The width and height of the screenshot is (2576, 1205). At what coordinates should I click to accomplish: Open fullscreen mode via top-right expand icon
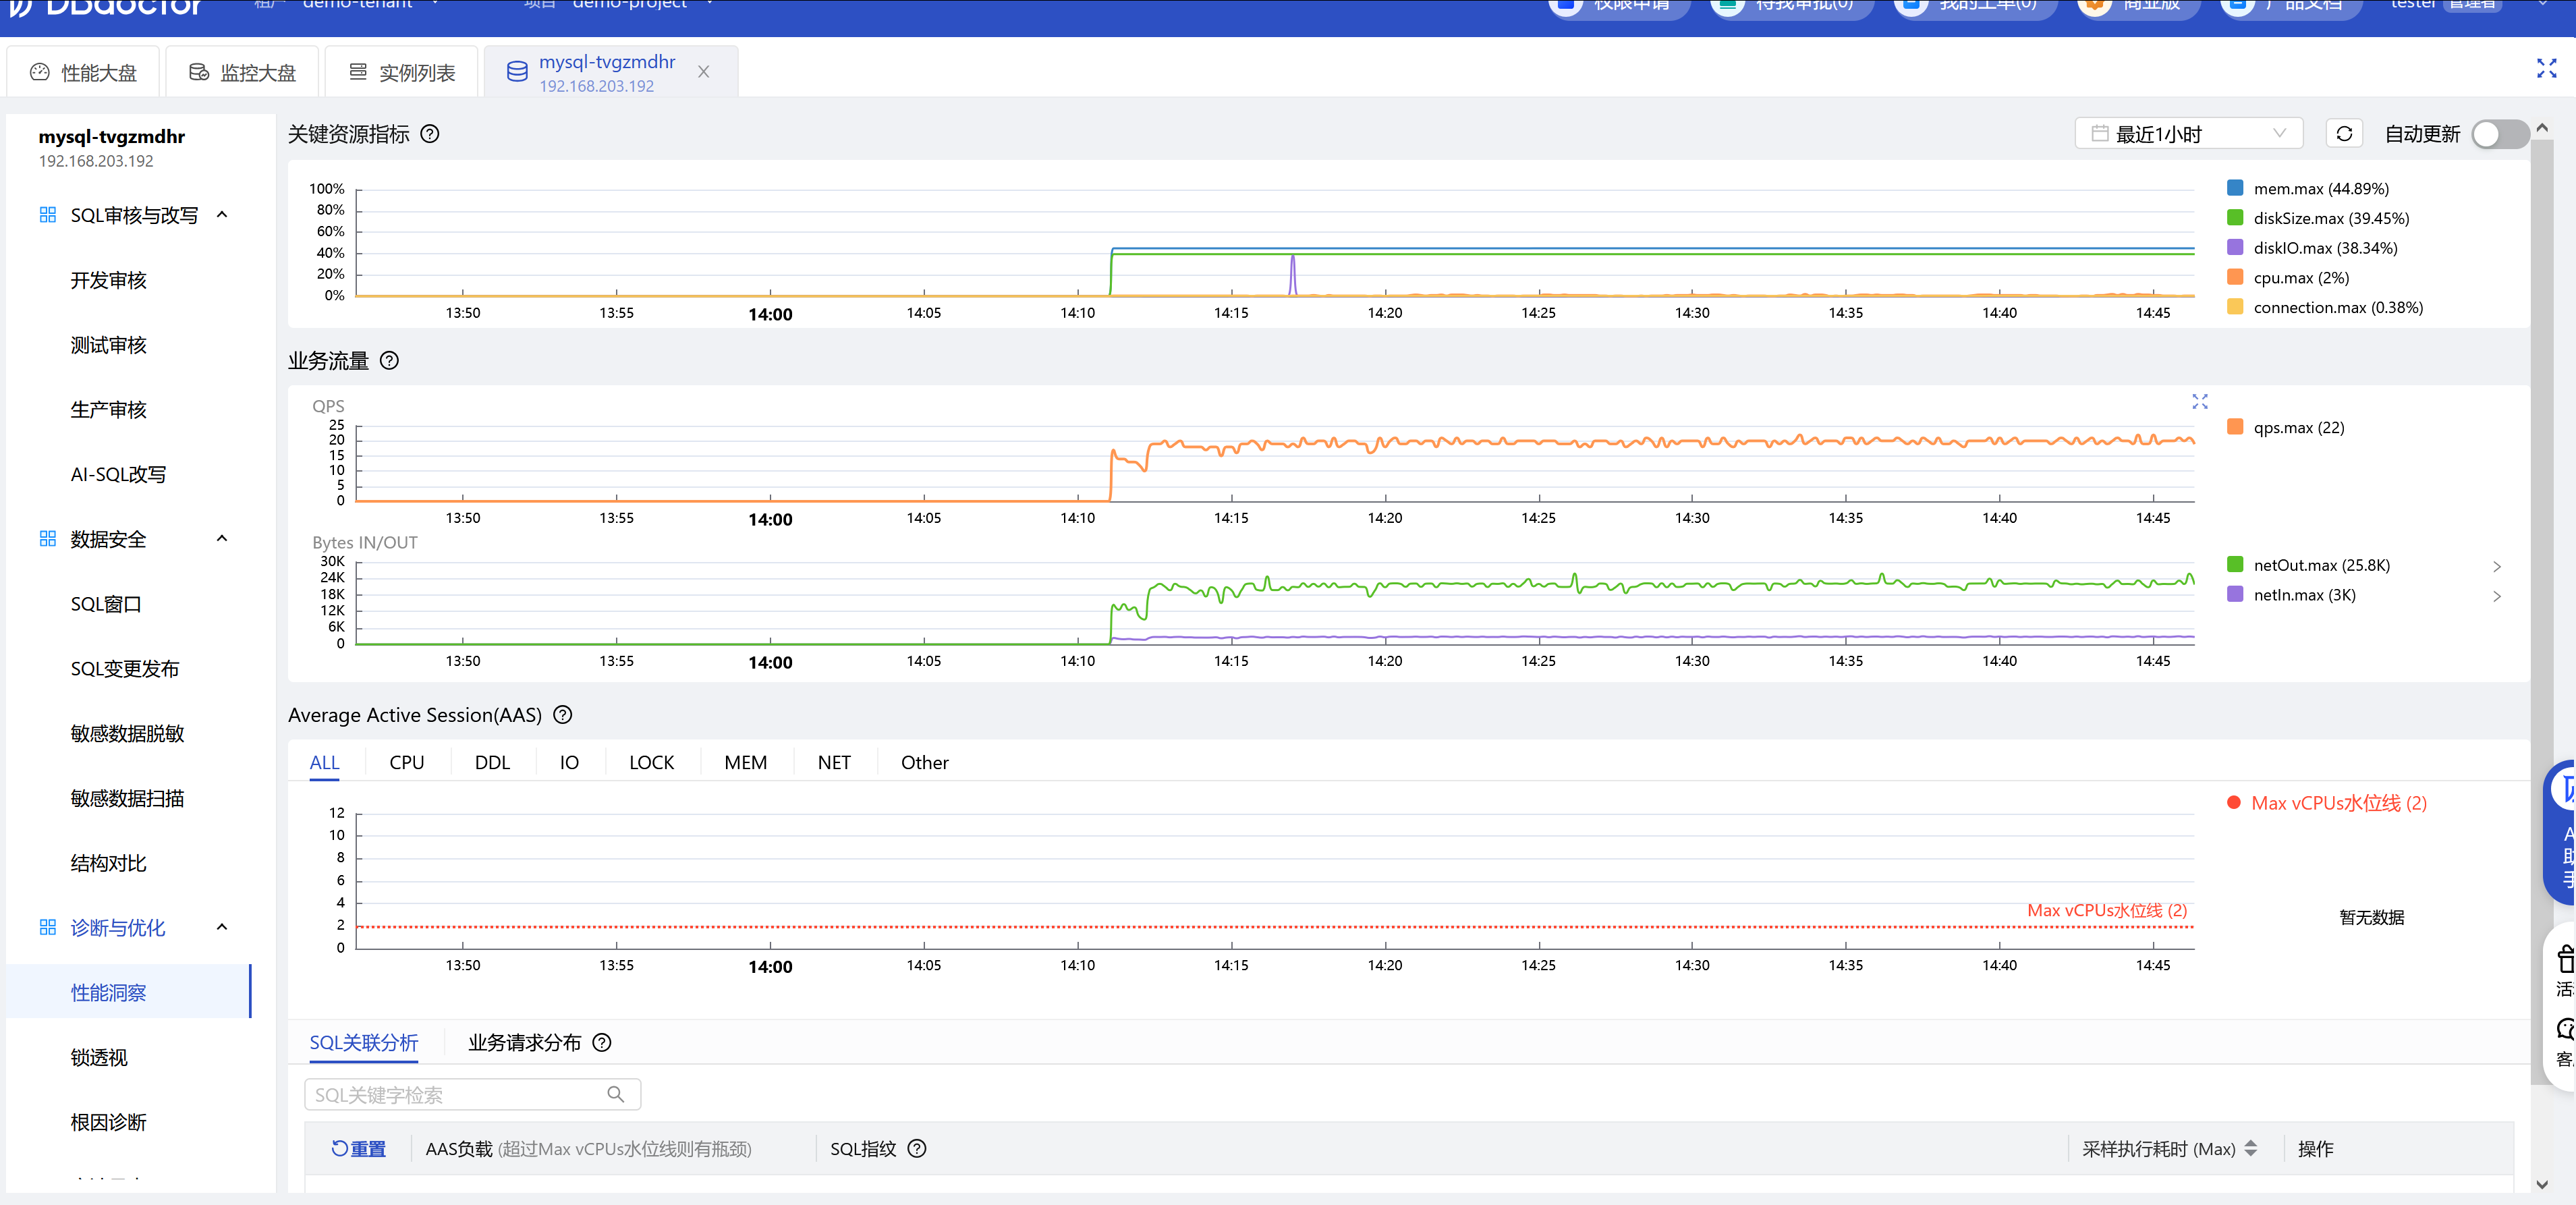2546,68
